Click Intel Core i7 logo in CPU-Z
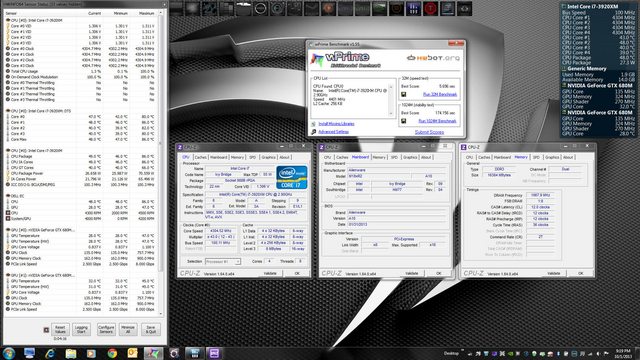The height and width of the screenshot is (360, 640). [x=292, y=177]
